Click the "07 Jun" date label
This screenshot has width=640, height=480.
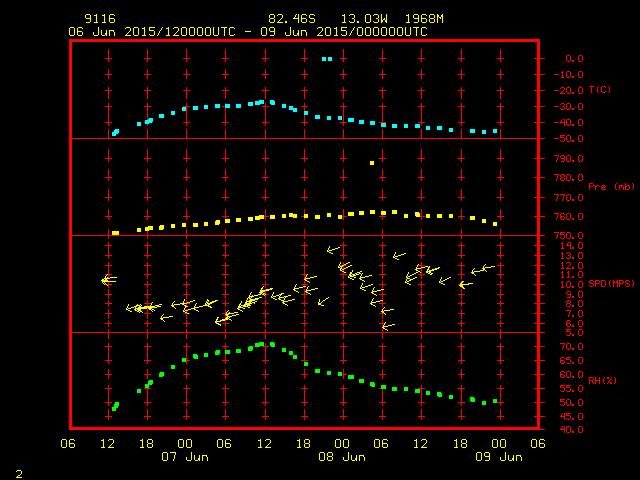coord(185,457)
